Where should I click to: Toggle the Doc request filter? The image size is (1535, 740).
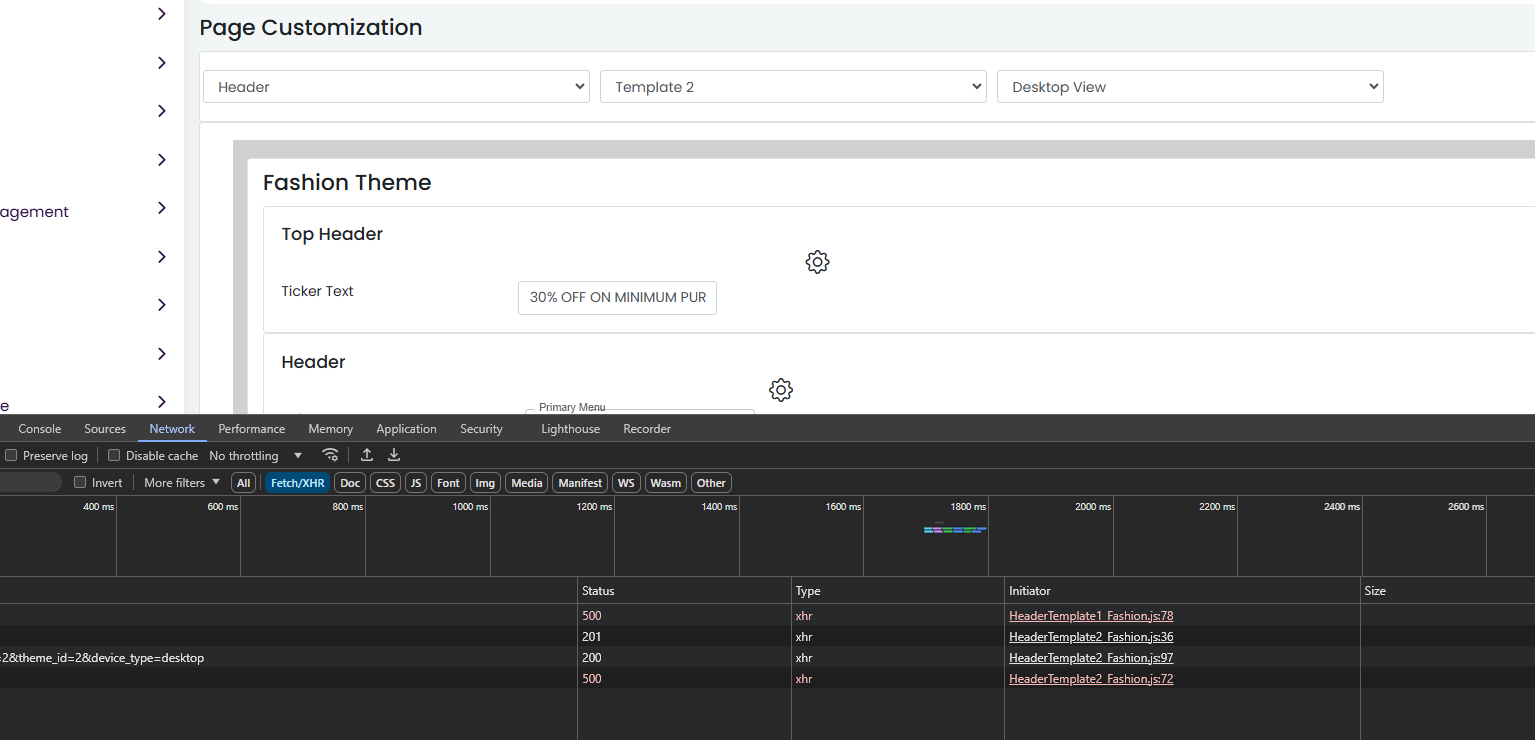click(350, 483)
